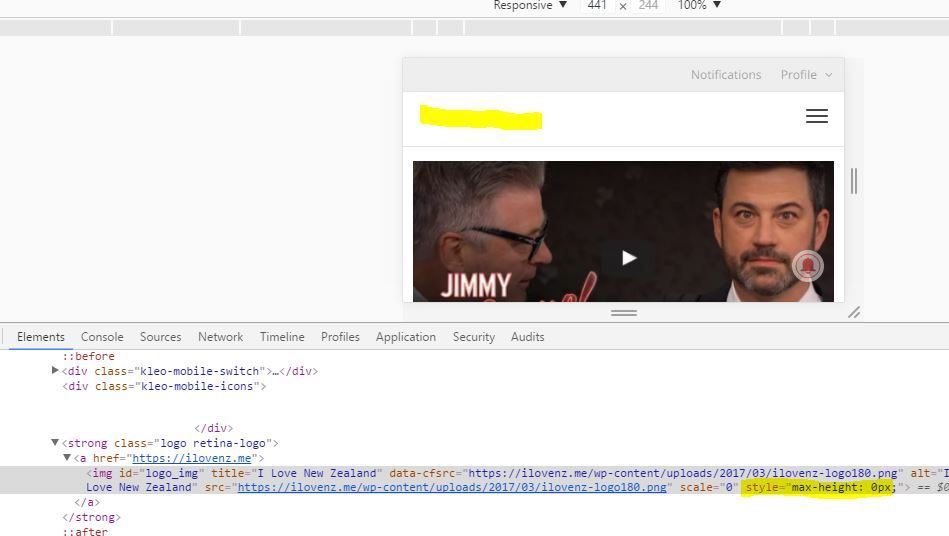Open Notifications in the page preview
The height and width of the screenshot is (536, 949).
[726, 75]
